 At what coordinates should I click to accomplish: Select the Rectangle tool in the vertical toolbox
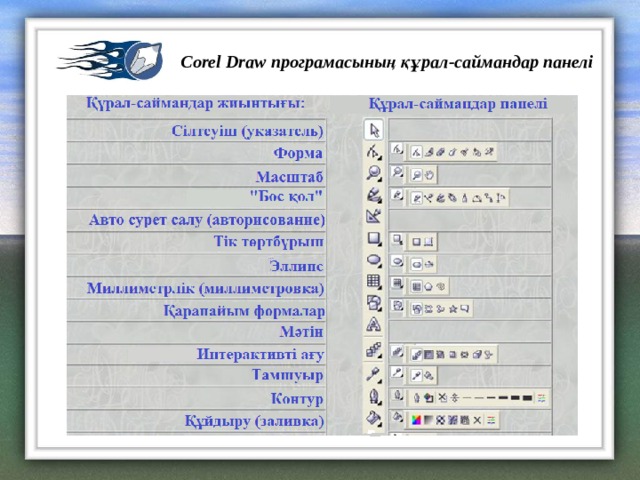[374, 239]
